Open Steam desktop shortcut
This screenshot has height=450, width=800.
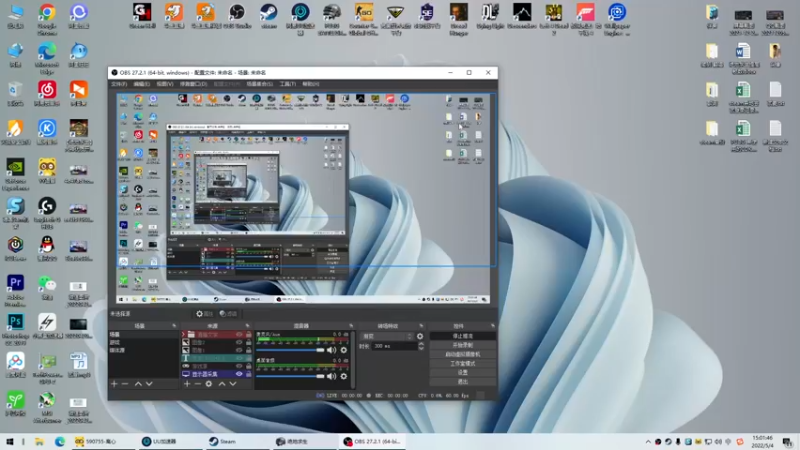pyautogui.click(x=268, y=15)
